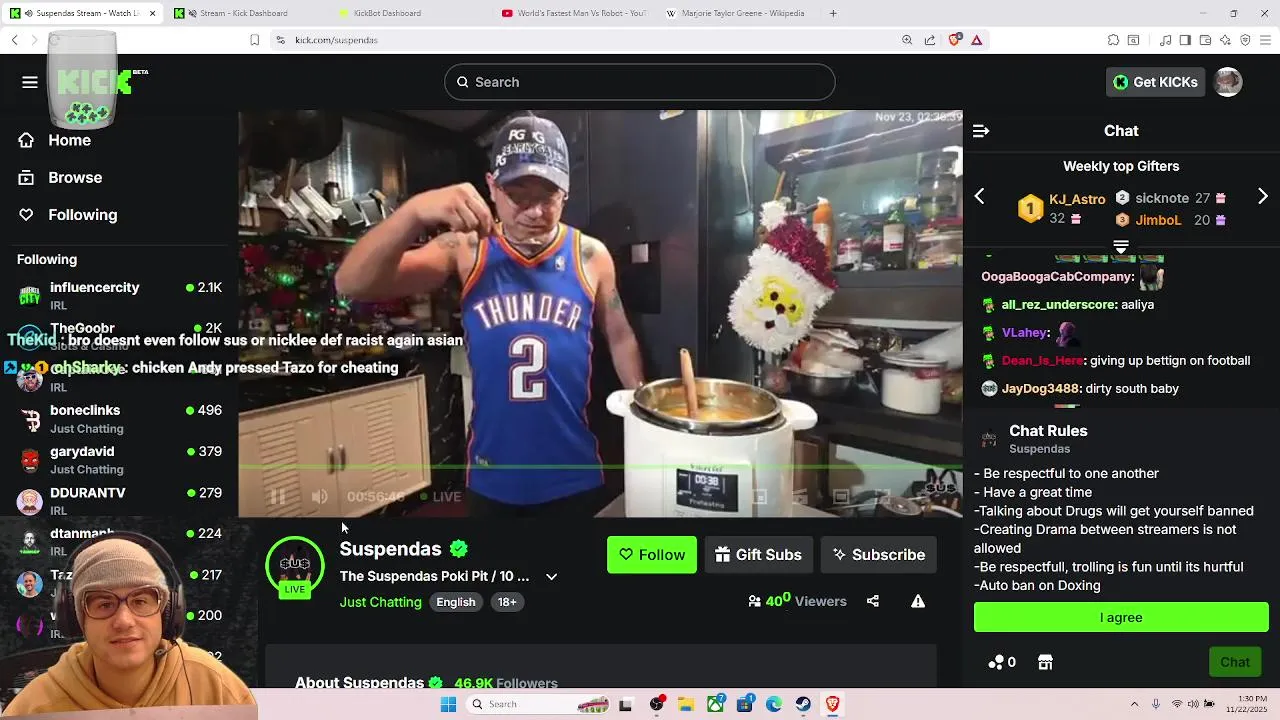Open the Kick hamburger sidebar menu

pyautogui.click(x=30, y=82)
